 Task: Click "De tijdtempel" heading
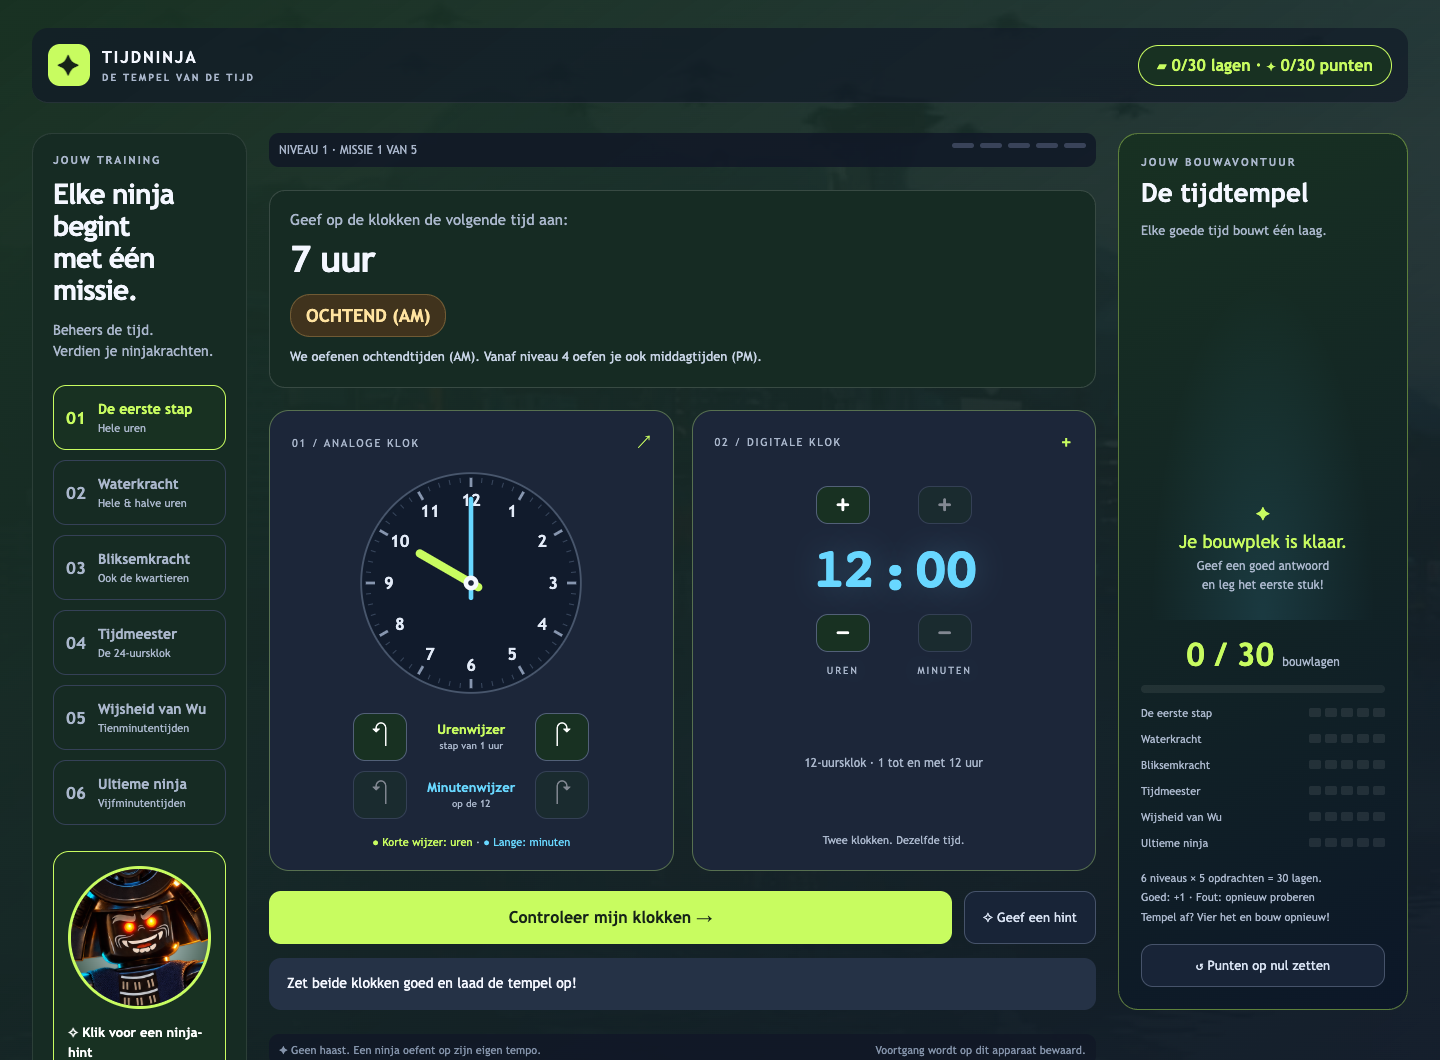[x=1225, y=193]
